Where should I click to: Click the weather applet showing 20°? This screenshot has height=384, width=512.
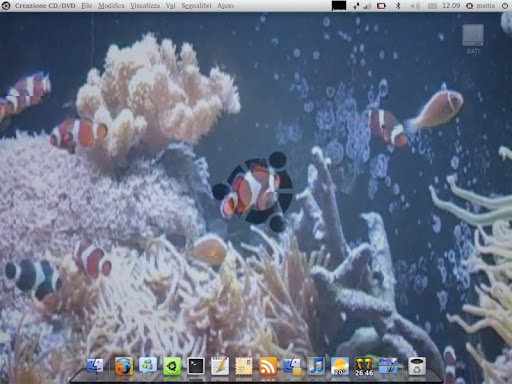click(x=340, y=366)
